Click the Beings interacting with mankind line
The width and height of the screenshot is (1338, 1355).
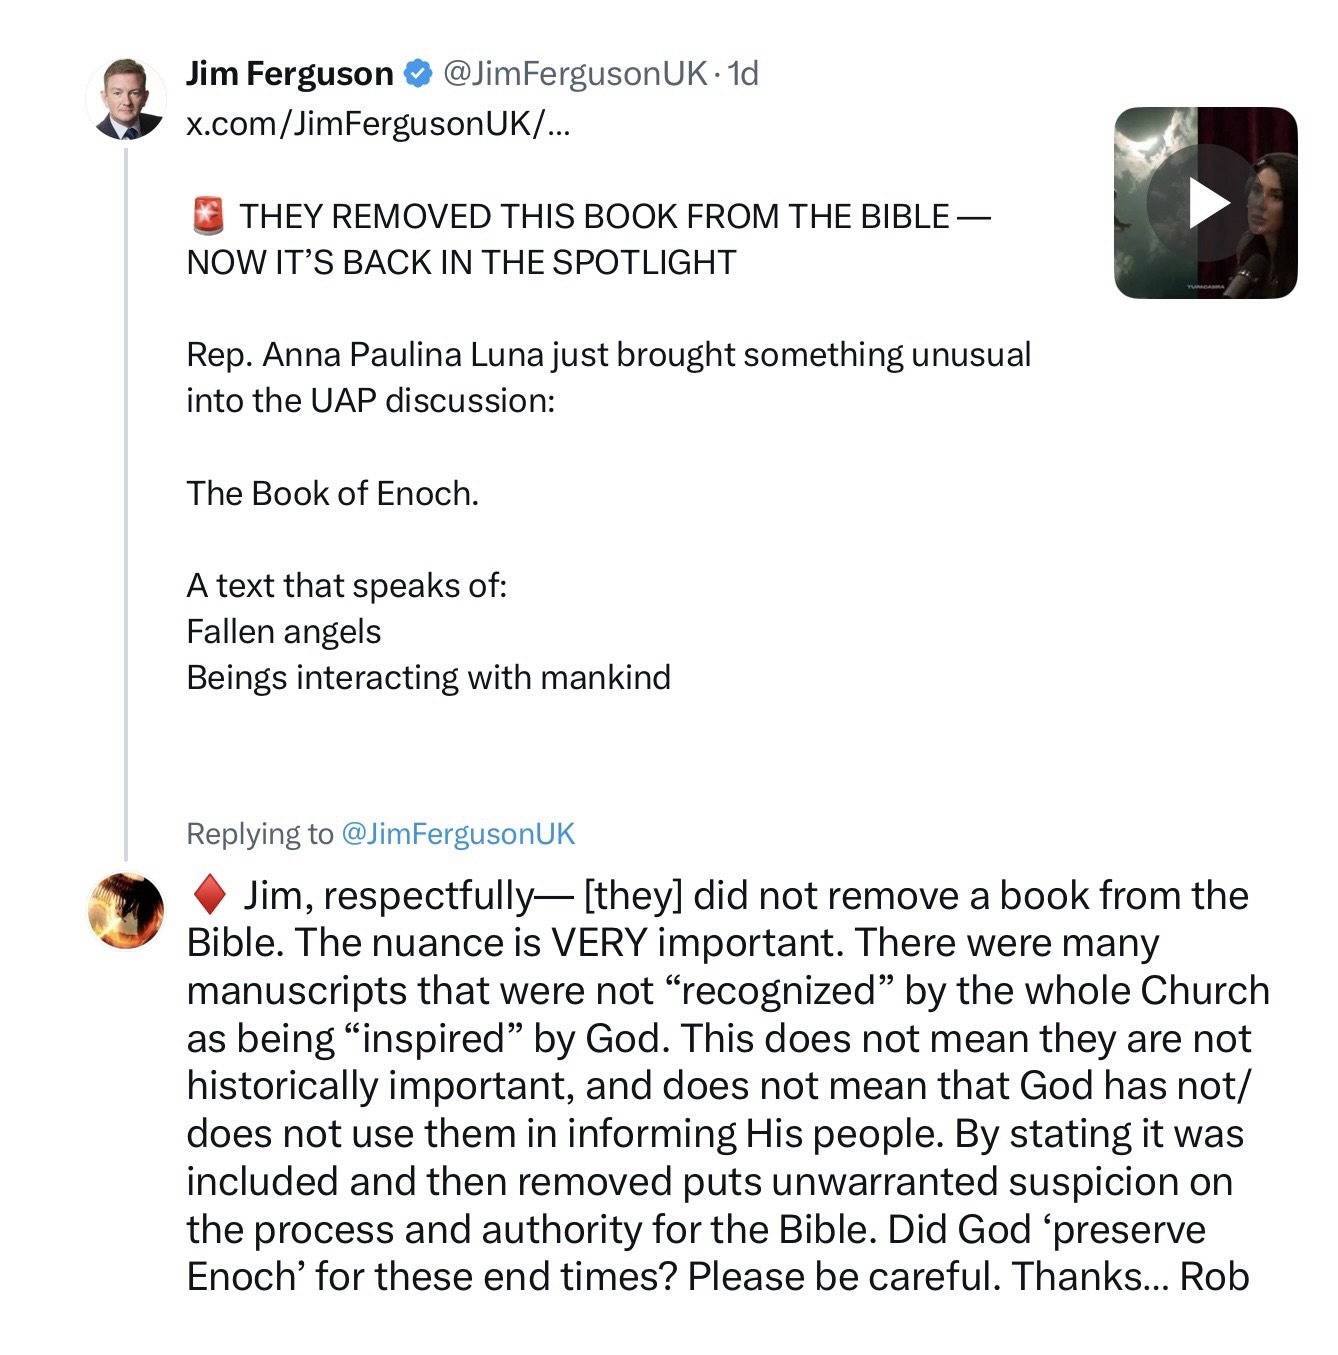click(428, 678)
